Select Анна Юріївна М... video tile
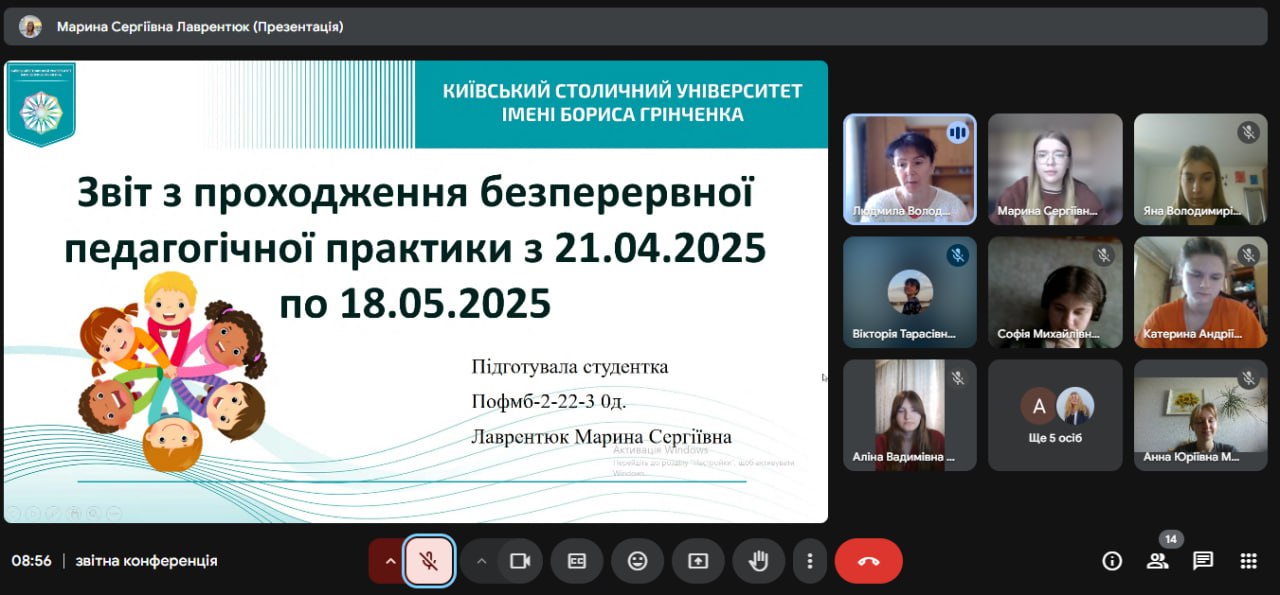The image size is (1280, 595). [x=1201, y=415]
